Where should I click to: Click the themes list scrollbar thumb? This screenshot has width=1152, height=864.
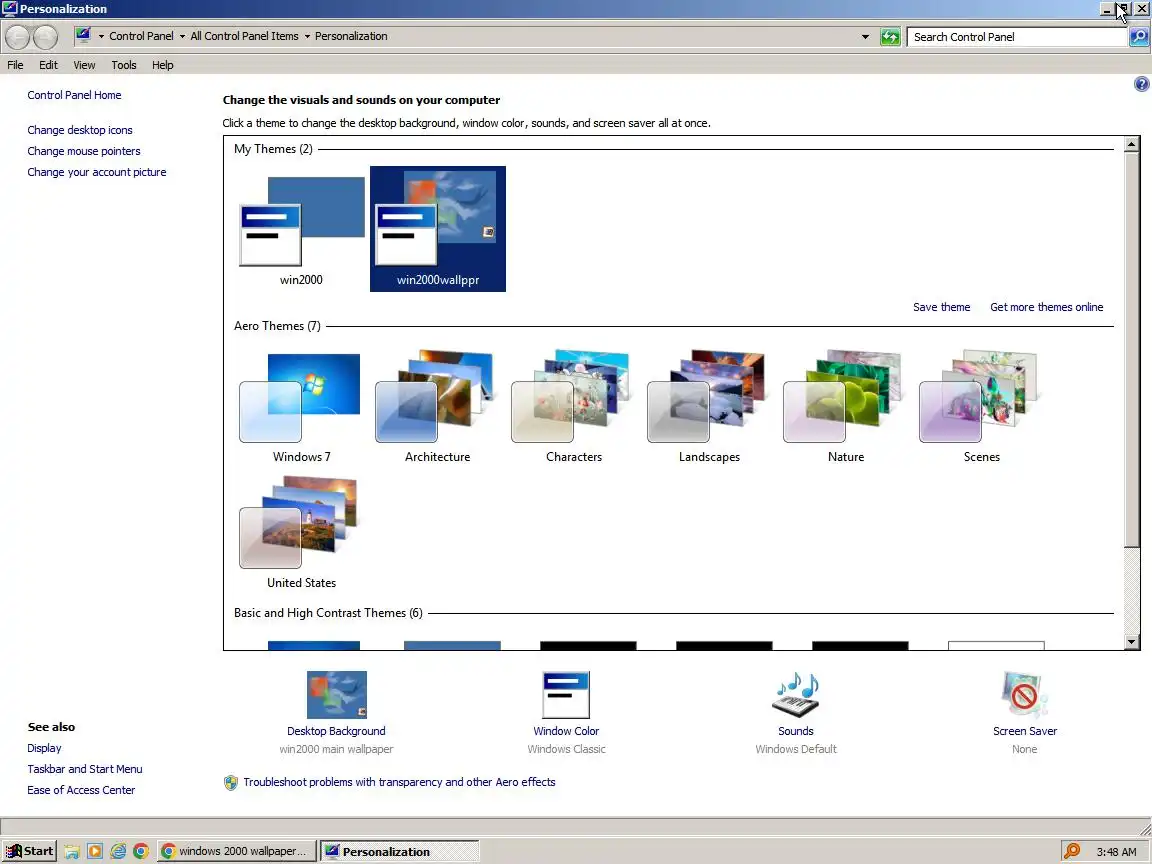point(1131,349)
